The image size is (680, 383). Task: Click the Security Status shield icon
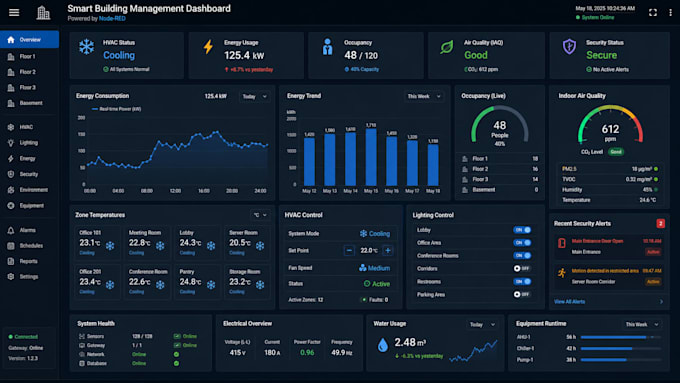[x=569, y=47]
